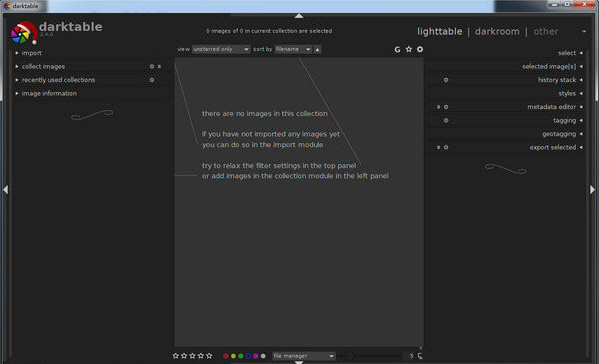
Task: Click 'there are no images in this collection' text
Action: coord(264,113)
